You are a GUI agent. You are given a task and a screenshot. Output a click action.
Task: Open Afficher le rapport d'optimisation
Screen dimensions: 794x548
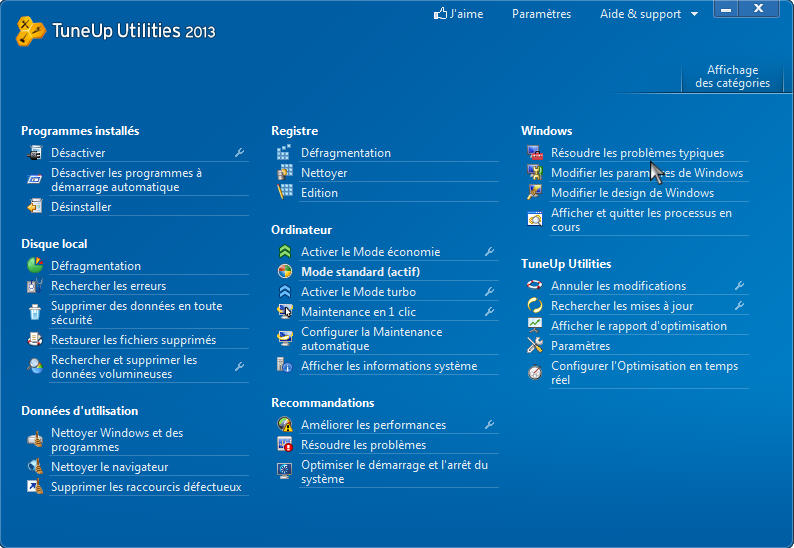point(639,326)
